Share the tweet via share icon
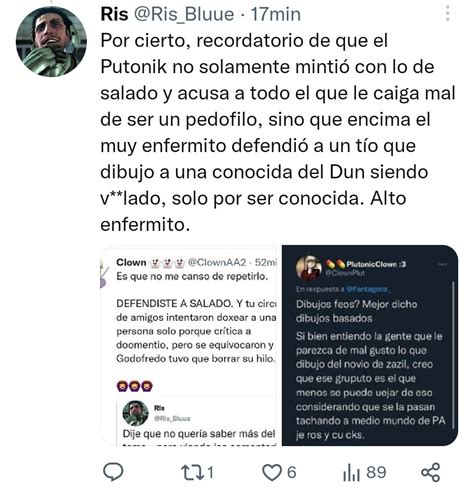Viewport: 474px width, 493px height. click(x=431, y=472)
